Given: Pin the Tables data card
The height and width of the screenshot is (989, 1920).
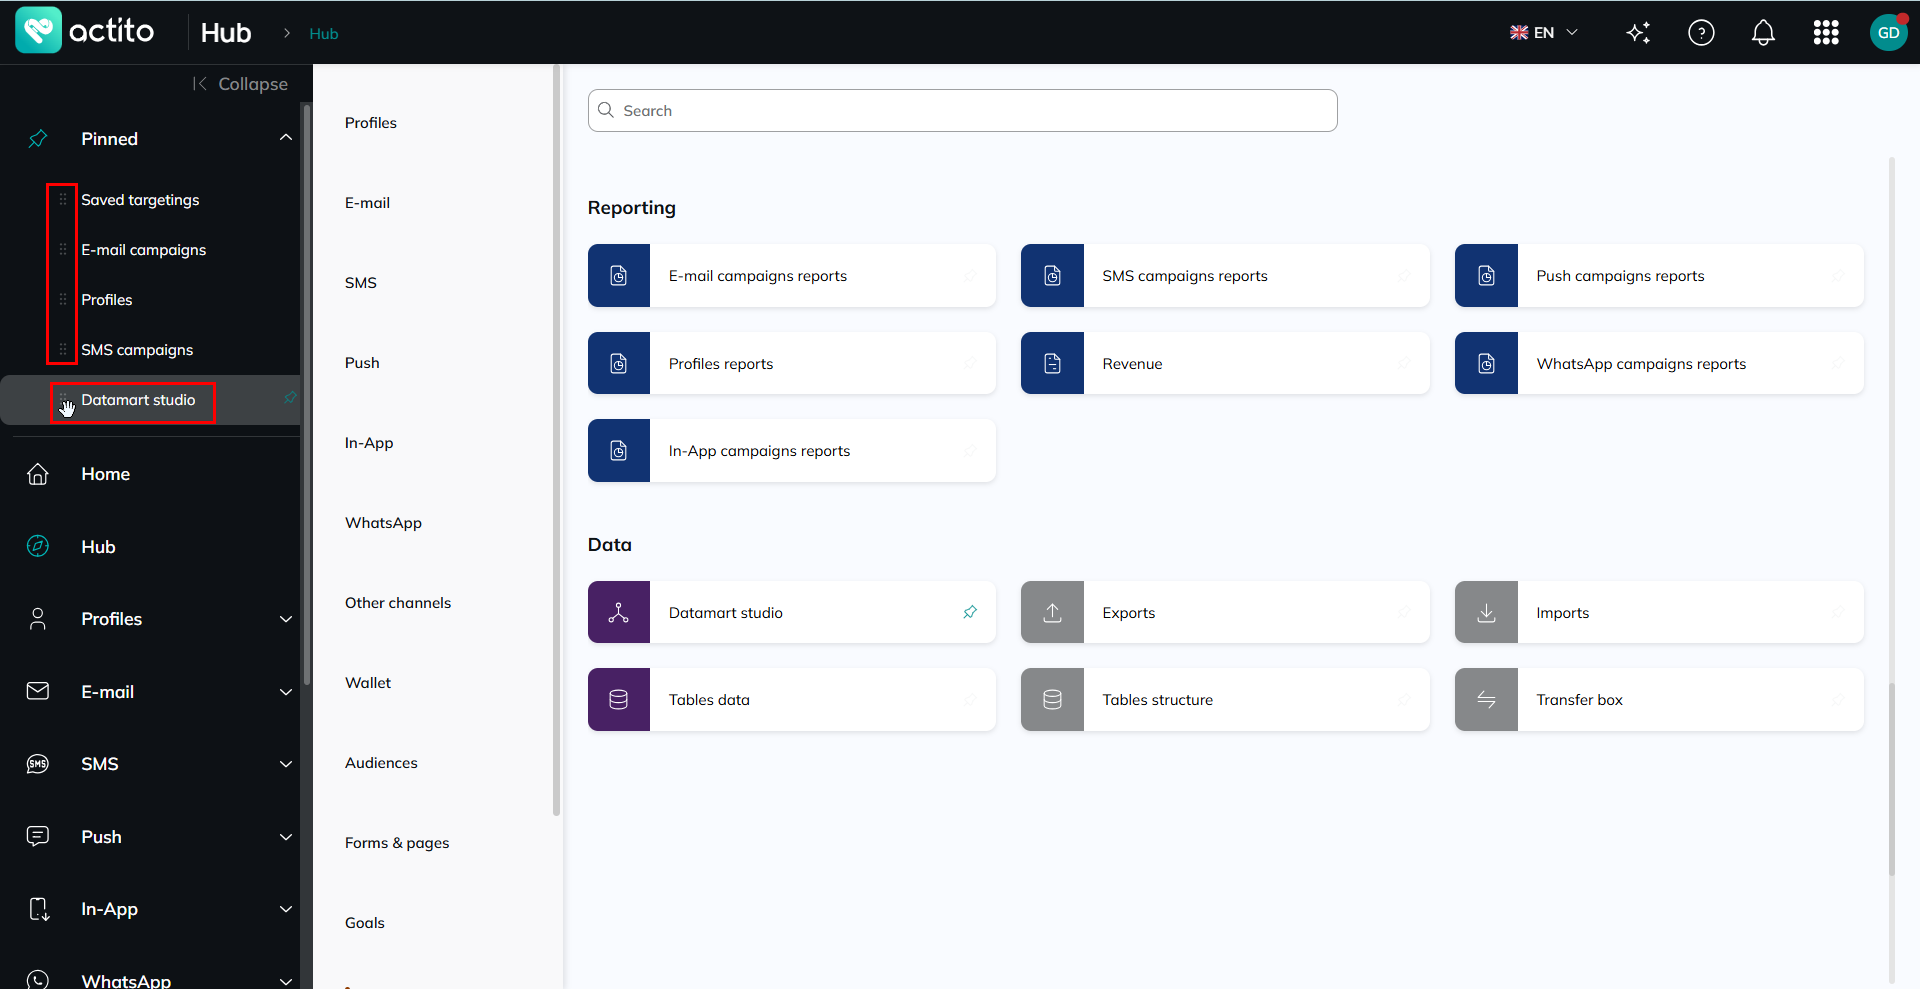Looking at the screenshot, I should [x=970, y=700].
